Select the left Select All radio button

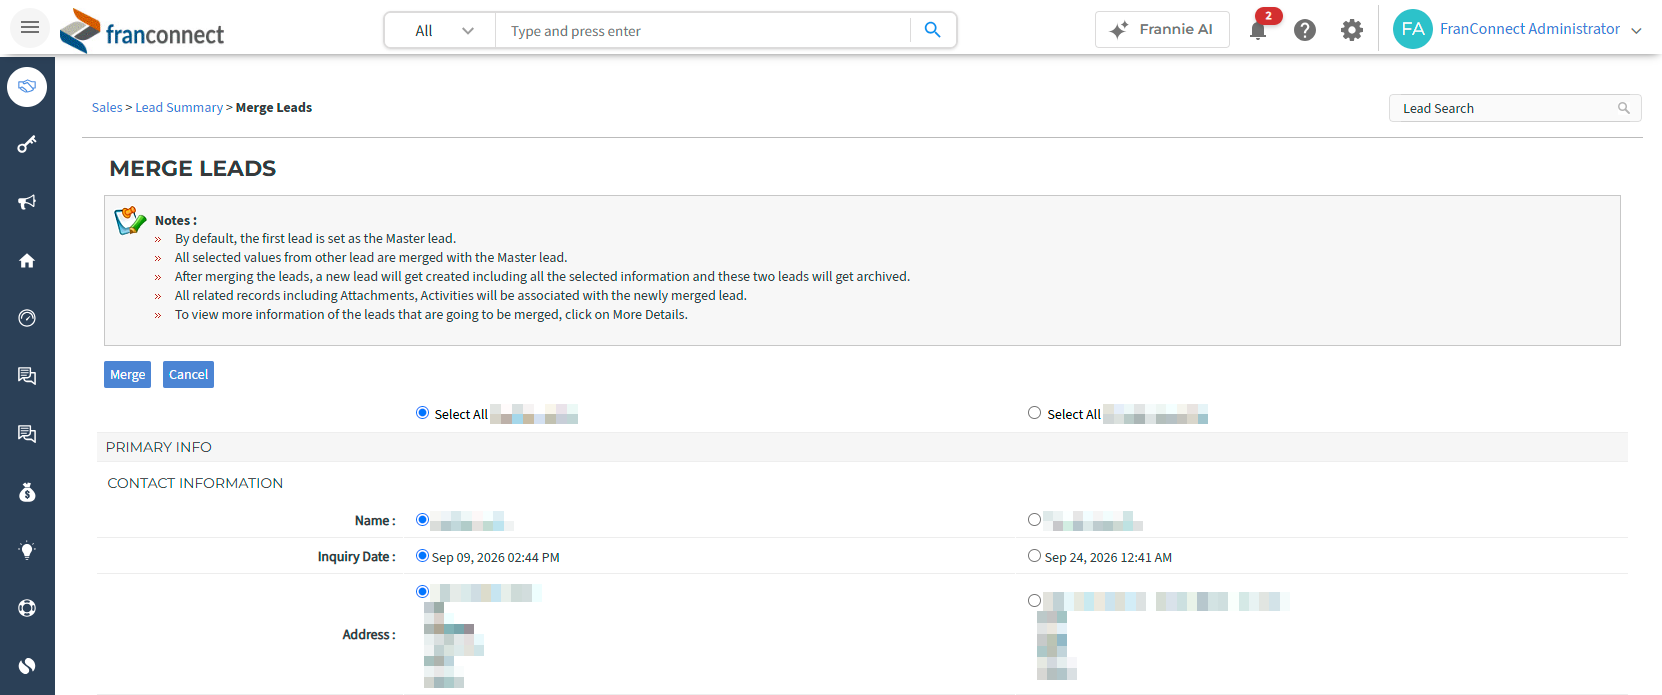click(x=422, y=413)
